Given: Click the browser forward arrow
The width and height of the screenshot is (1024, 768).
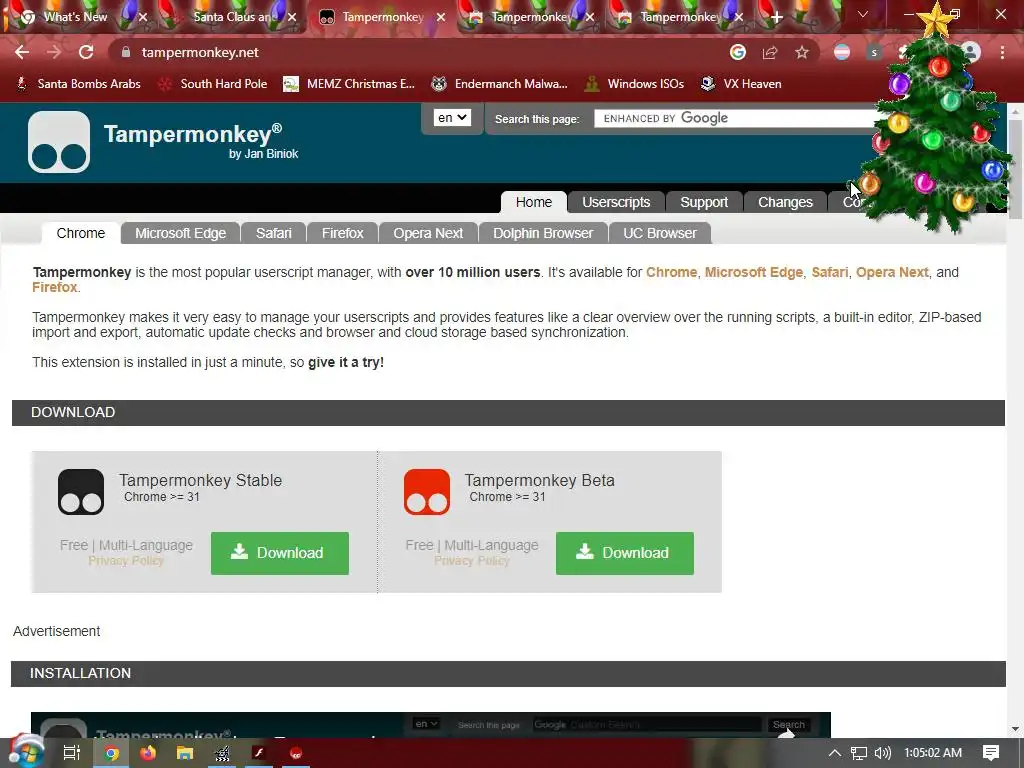Looking at the screenshot, I should point(54,52).
